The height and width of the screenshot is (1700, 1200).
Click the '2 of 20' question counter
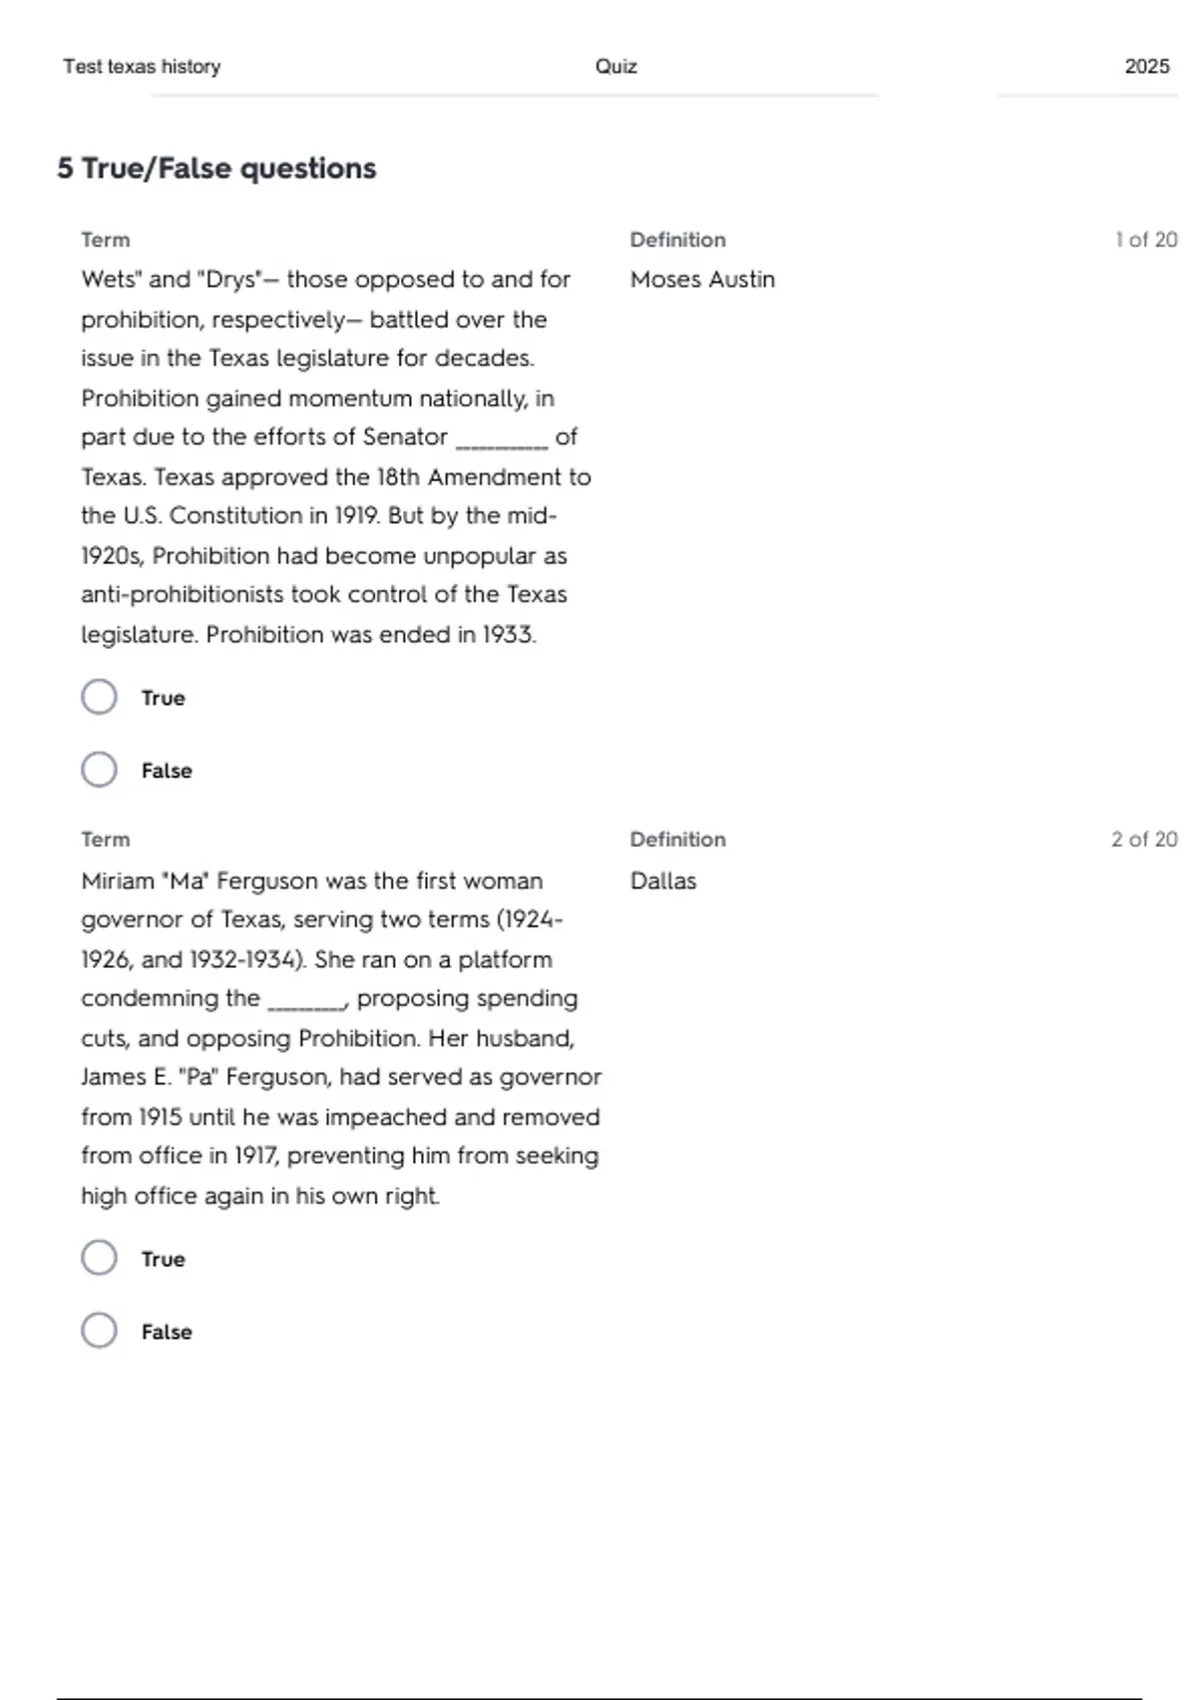pos(1144,840)
